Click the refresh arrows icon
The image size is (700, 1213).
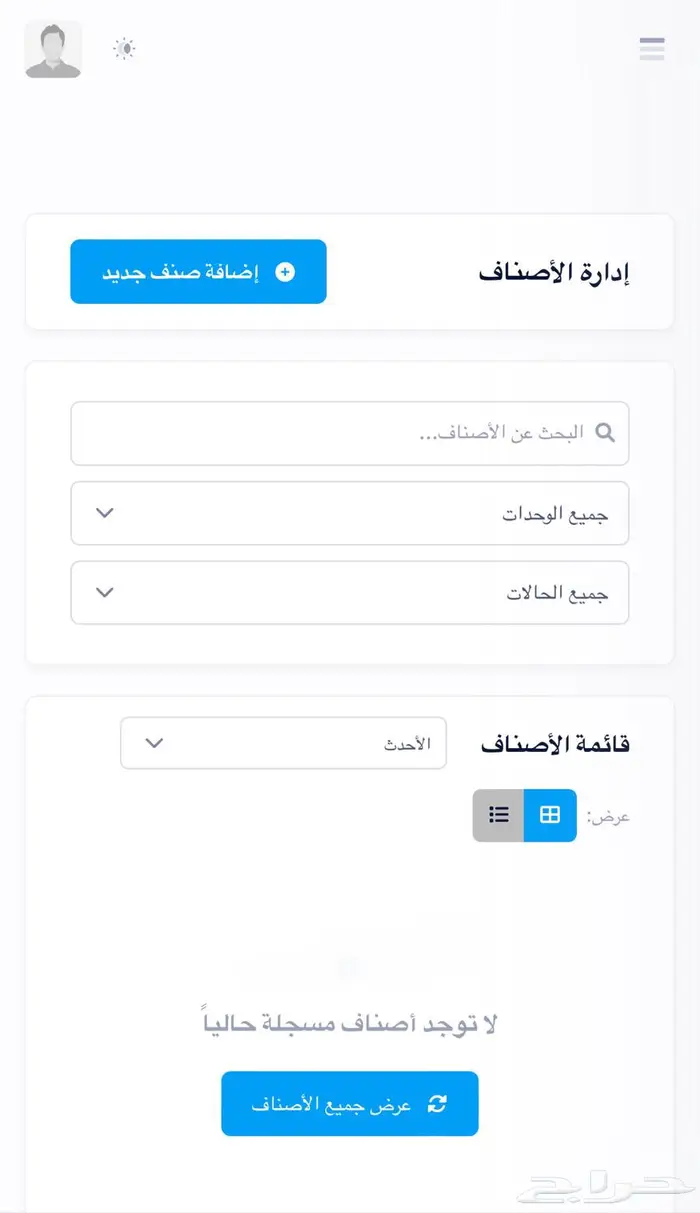tap(437, 1104)
